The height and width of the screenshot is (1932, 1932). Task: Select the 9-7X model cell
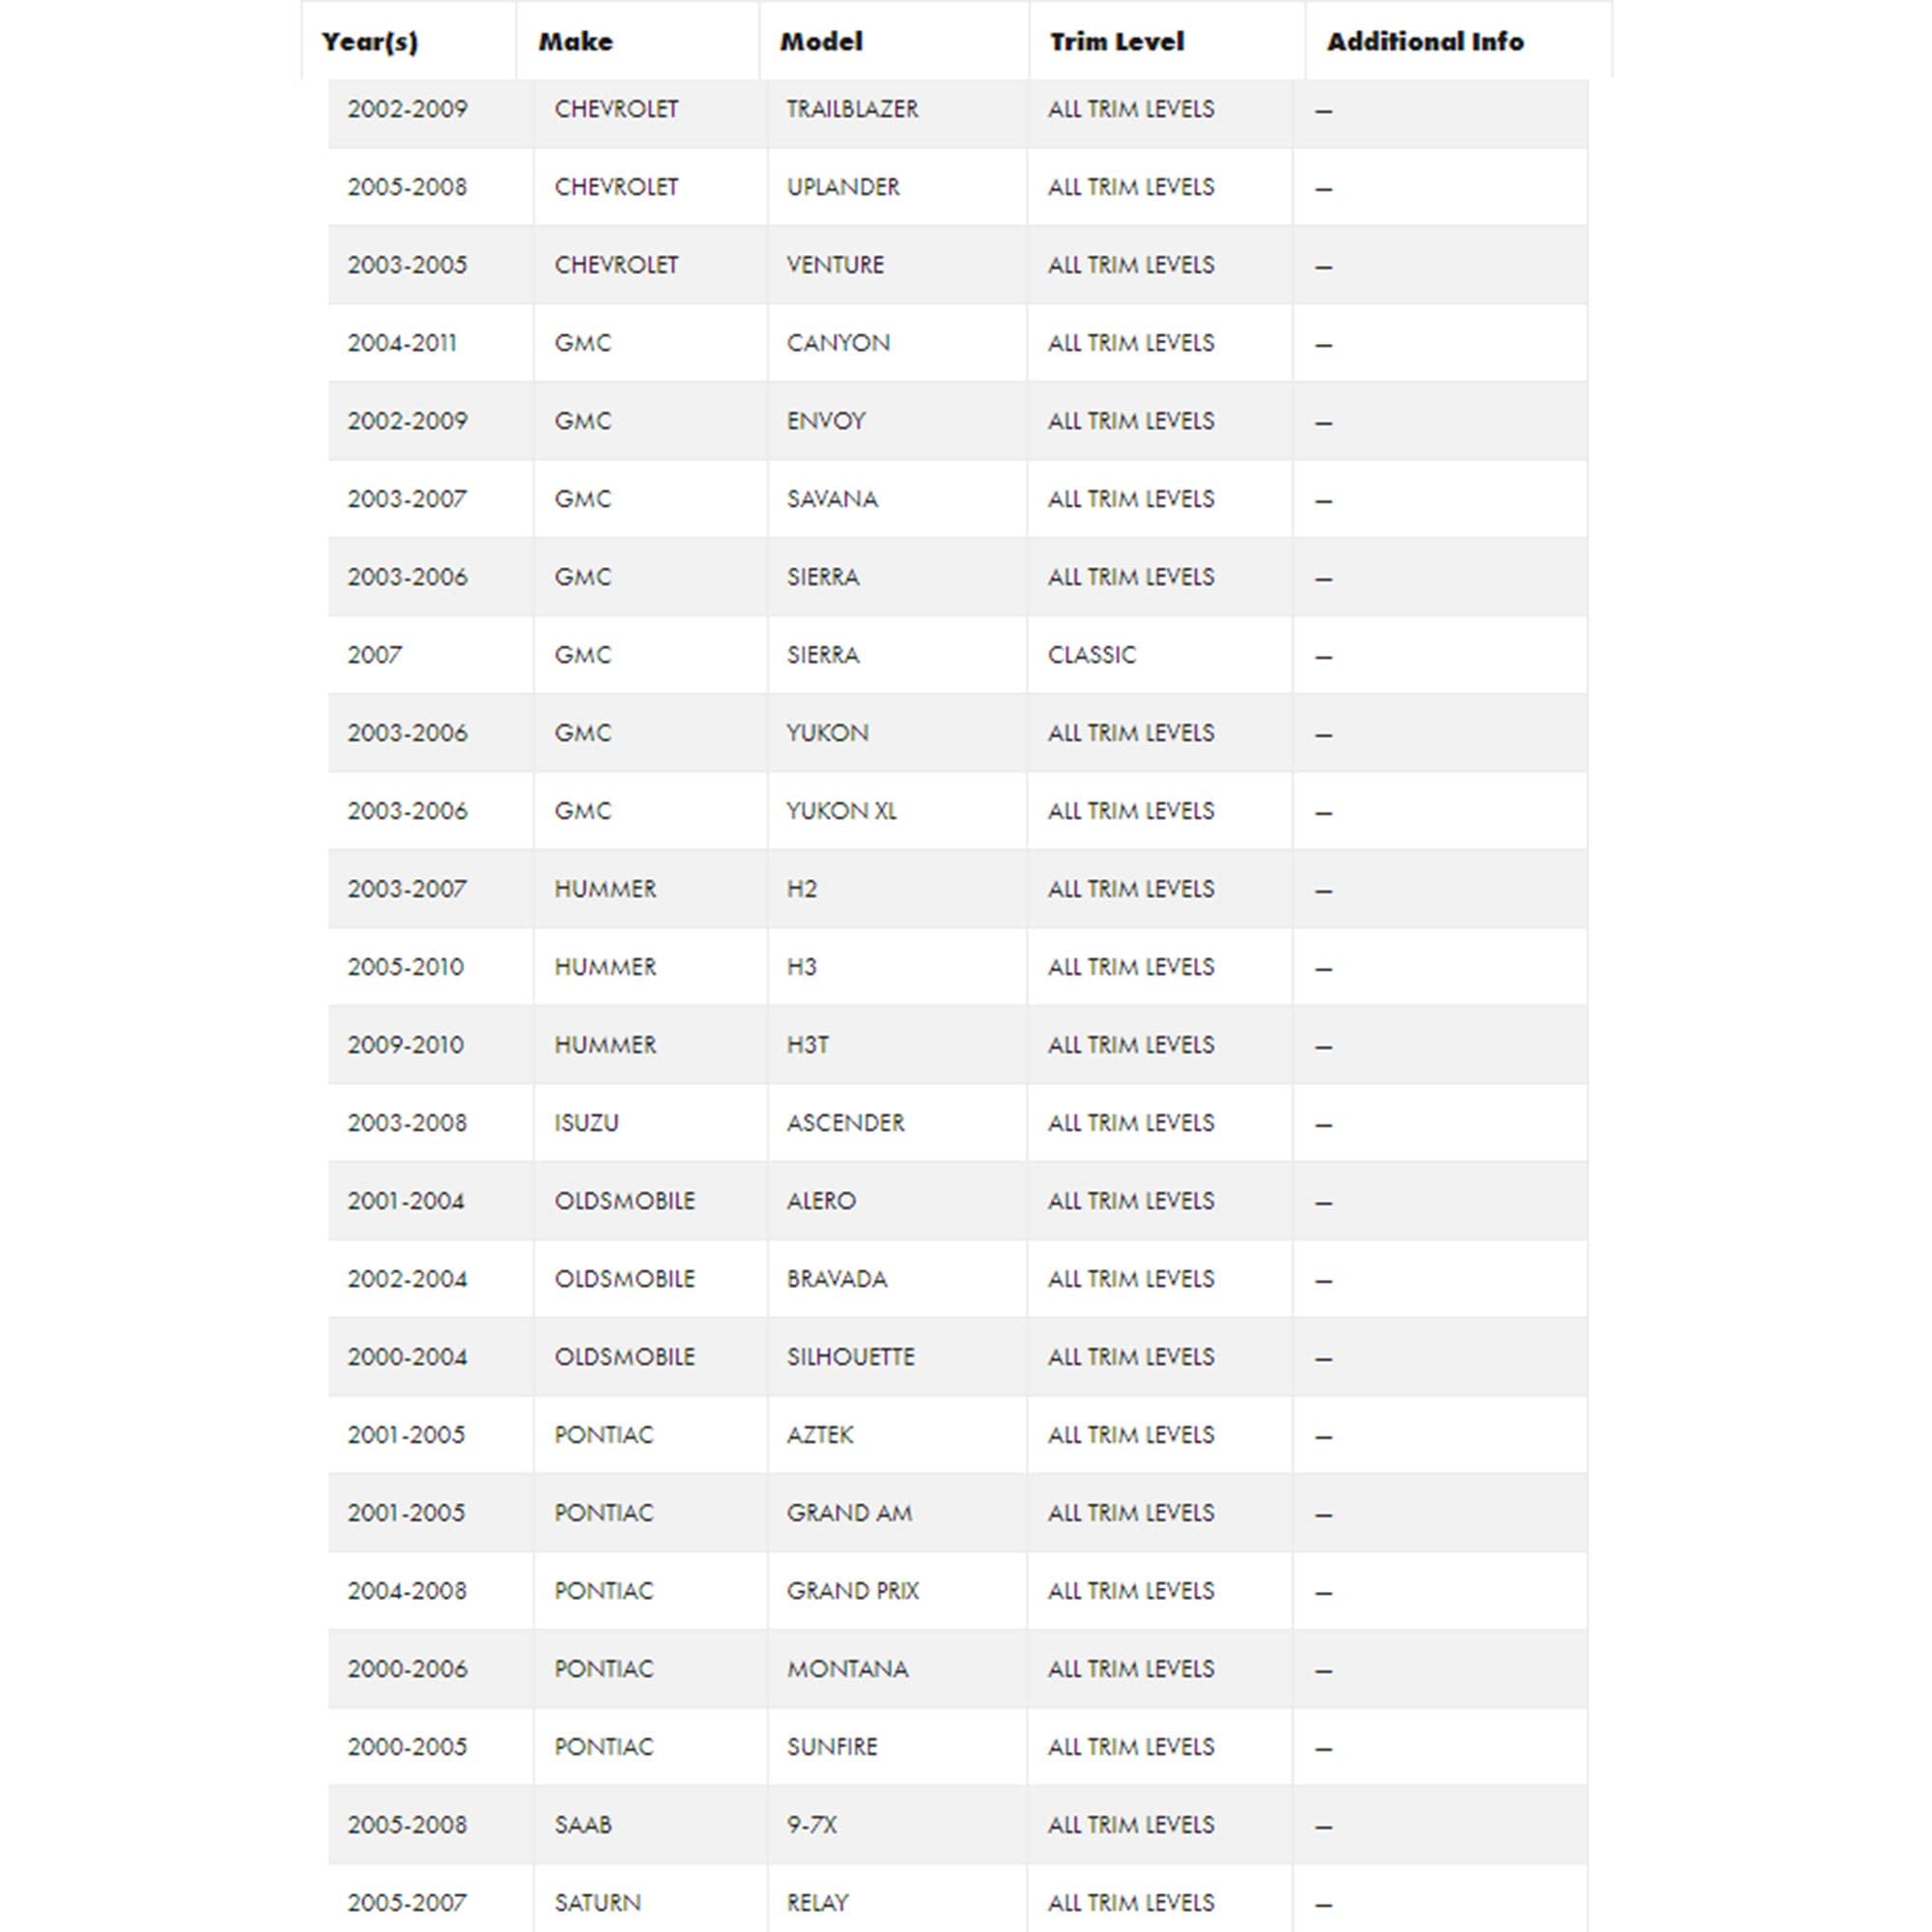[811, 1825]
